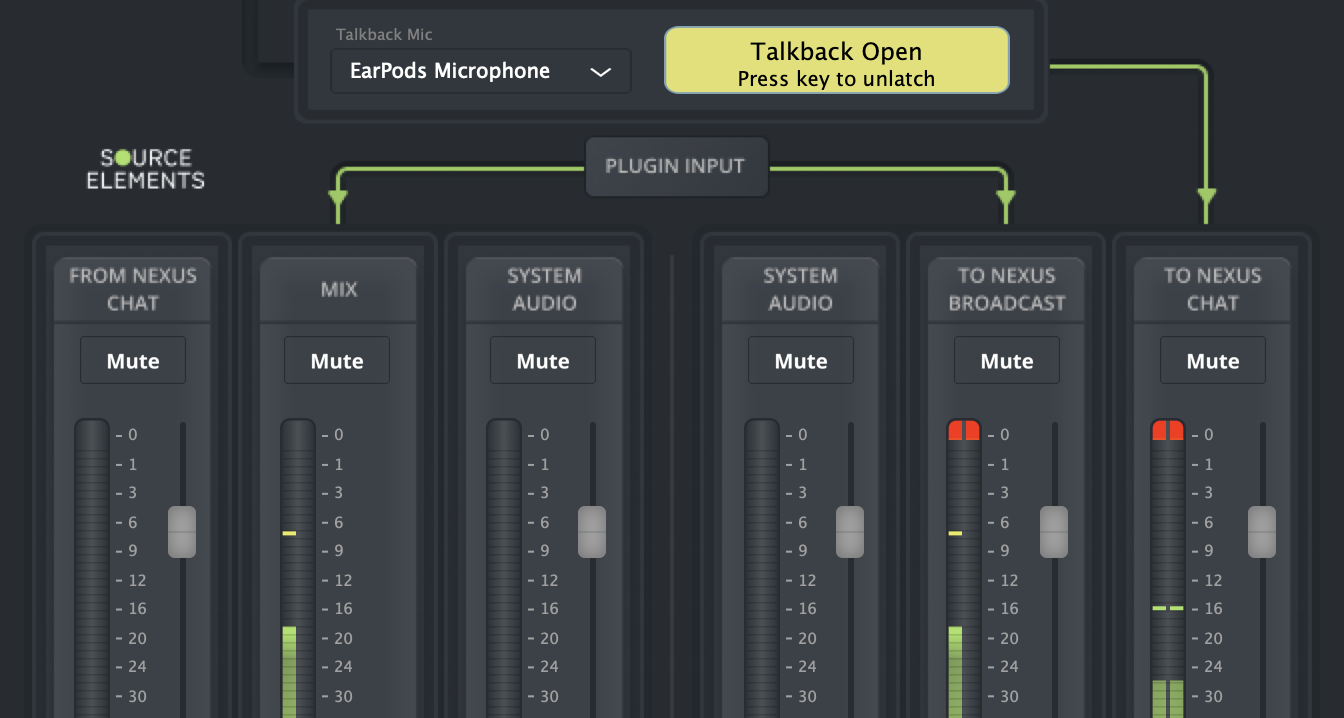Mute the From Nexus Chat channel
Screen dimensions: 1344x718
coord(133,361)
